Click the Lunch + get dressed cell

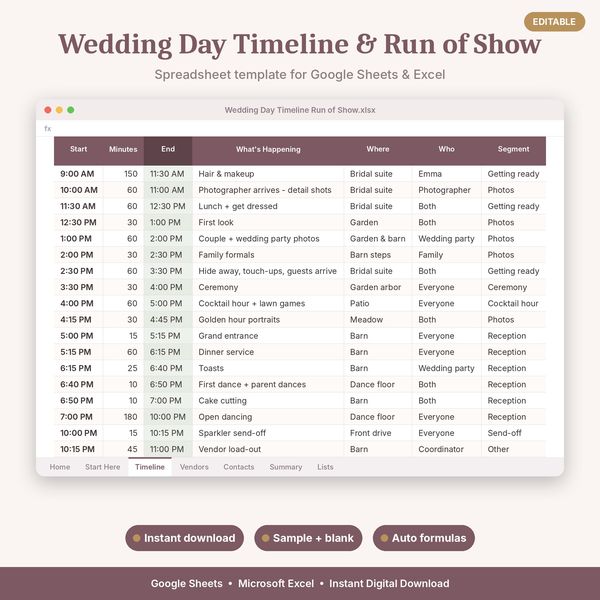(x=268, y=206)
